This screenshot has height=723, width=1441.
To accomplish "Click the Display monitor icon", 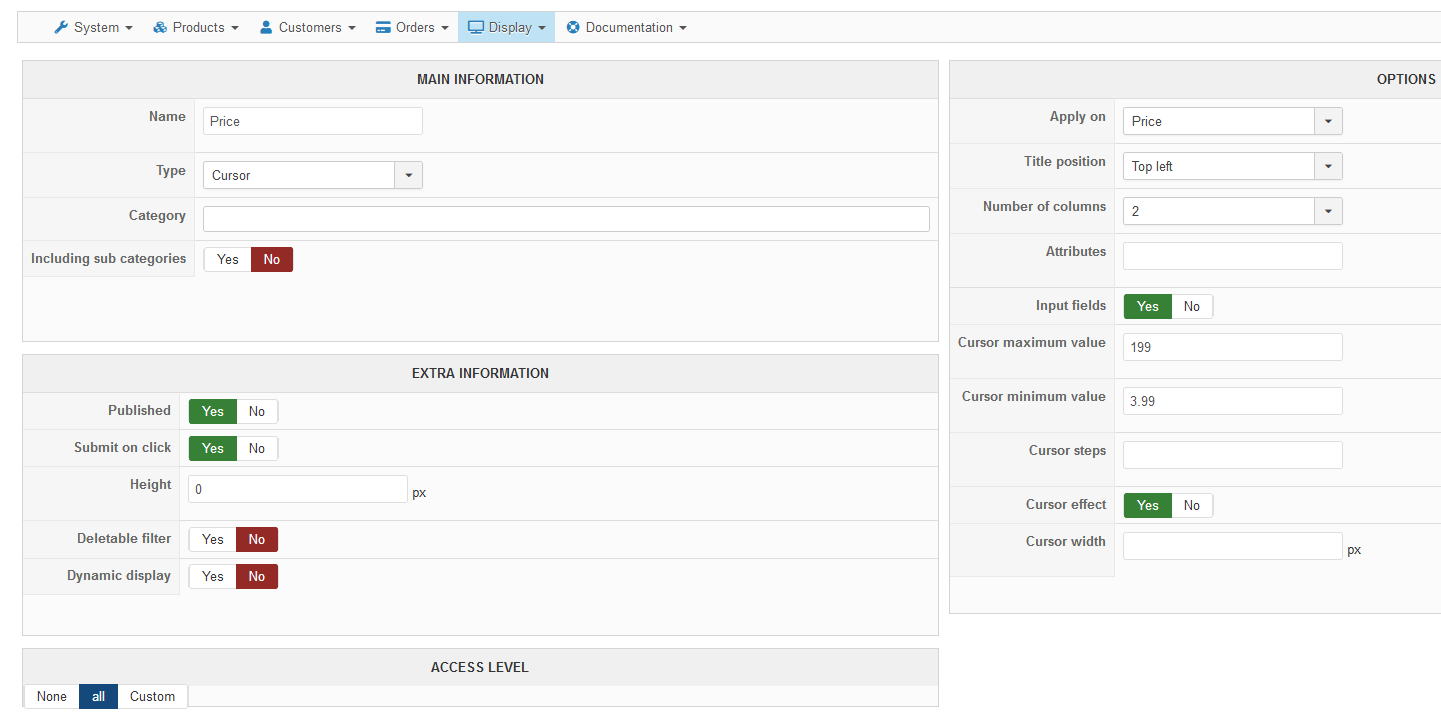I will click(x=476, y=28).
